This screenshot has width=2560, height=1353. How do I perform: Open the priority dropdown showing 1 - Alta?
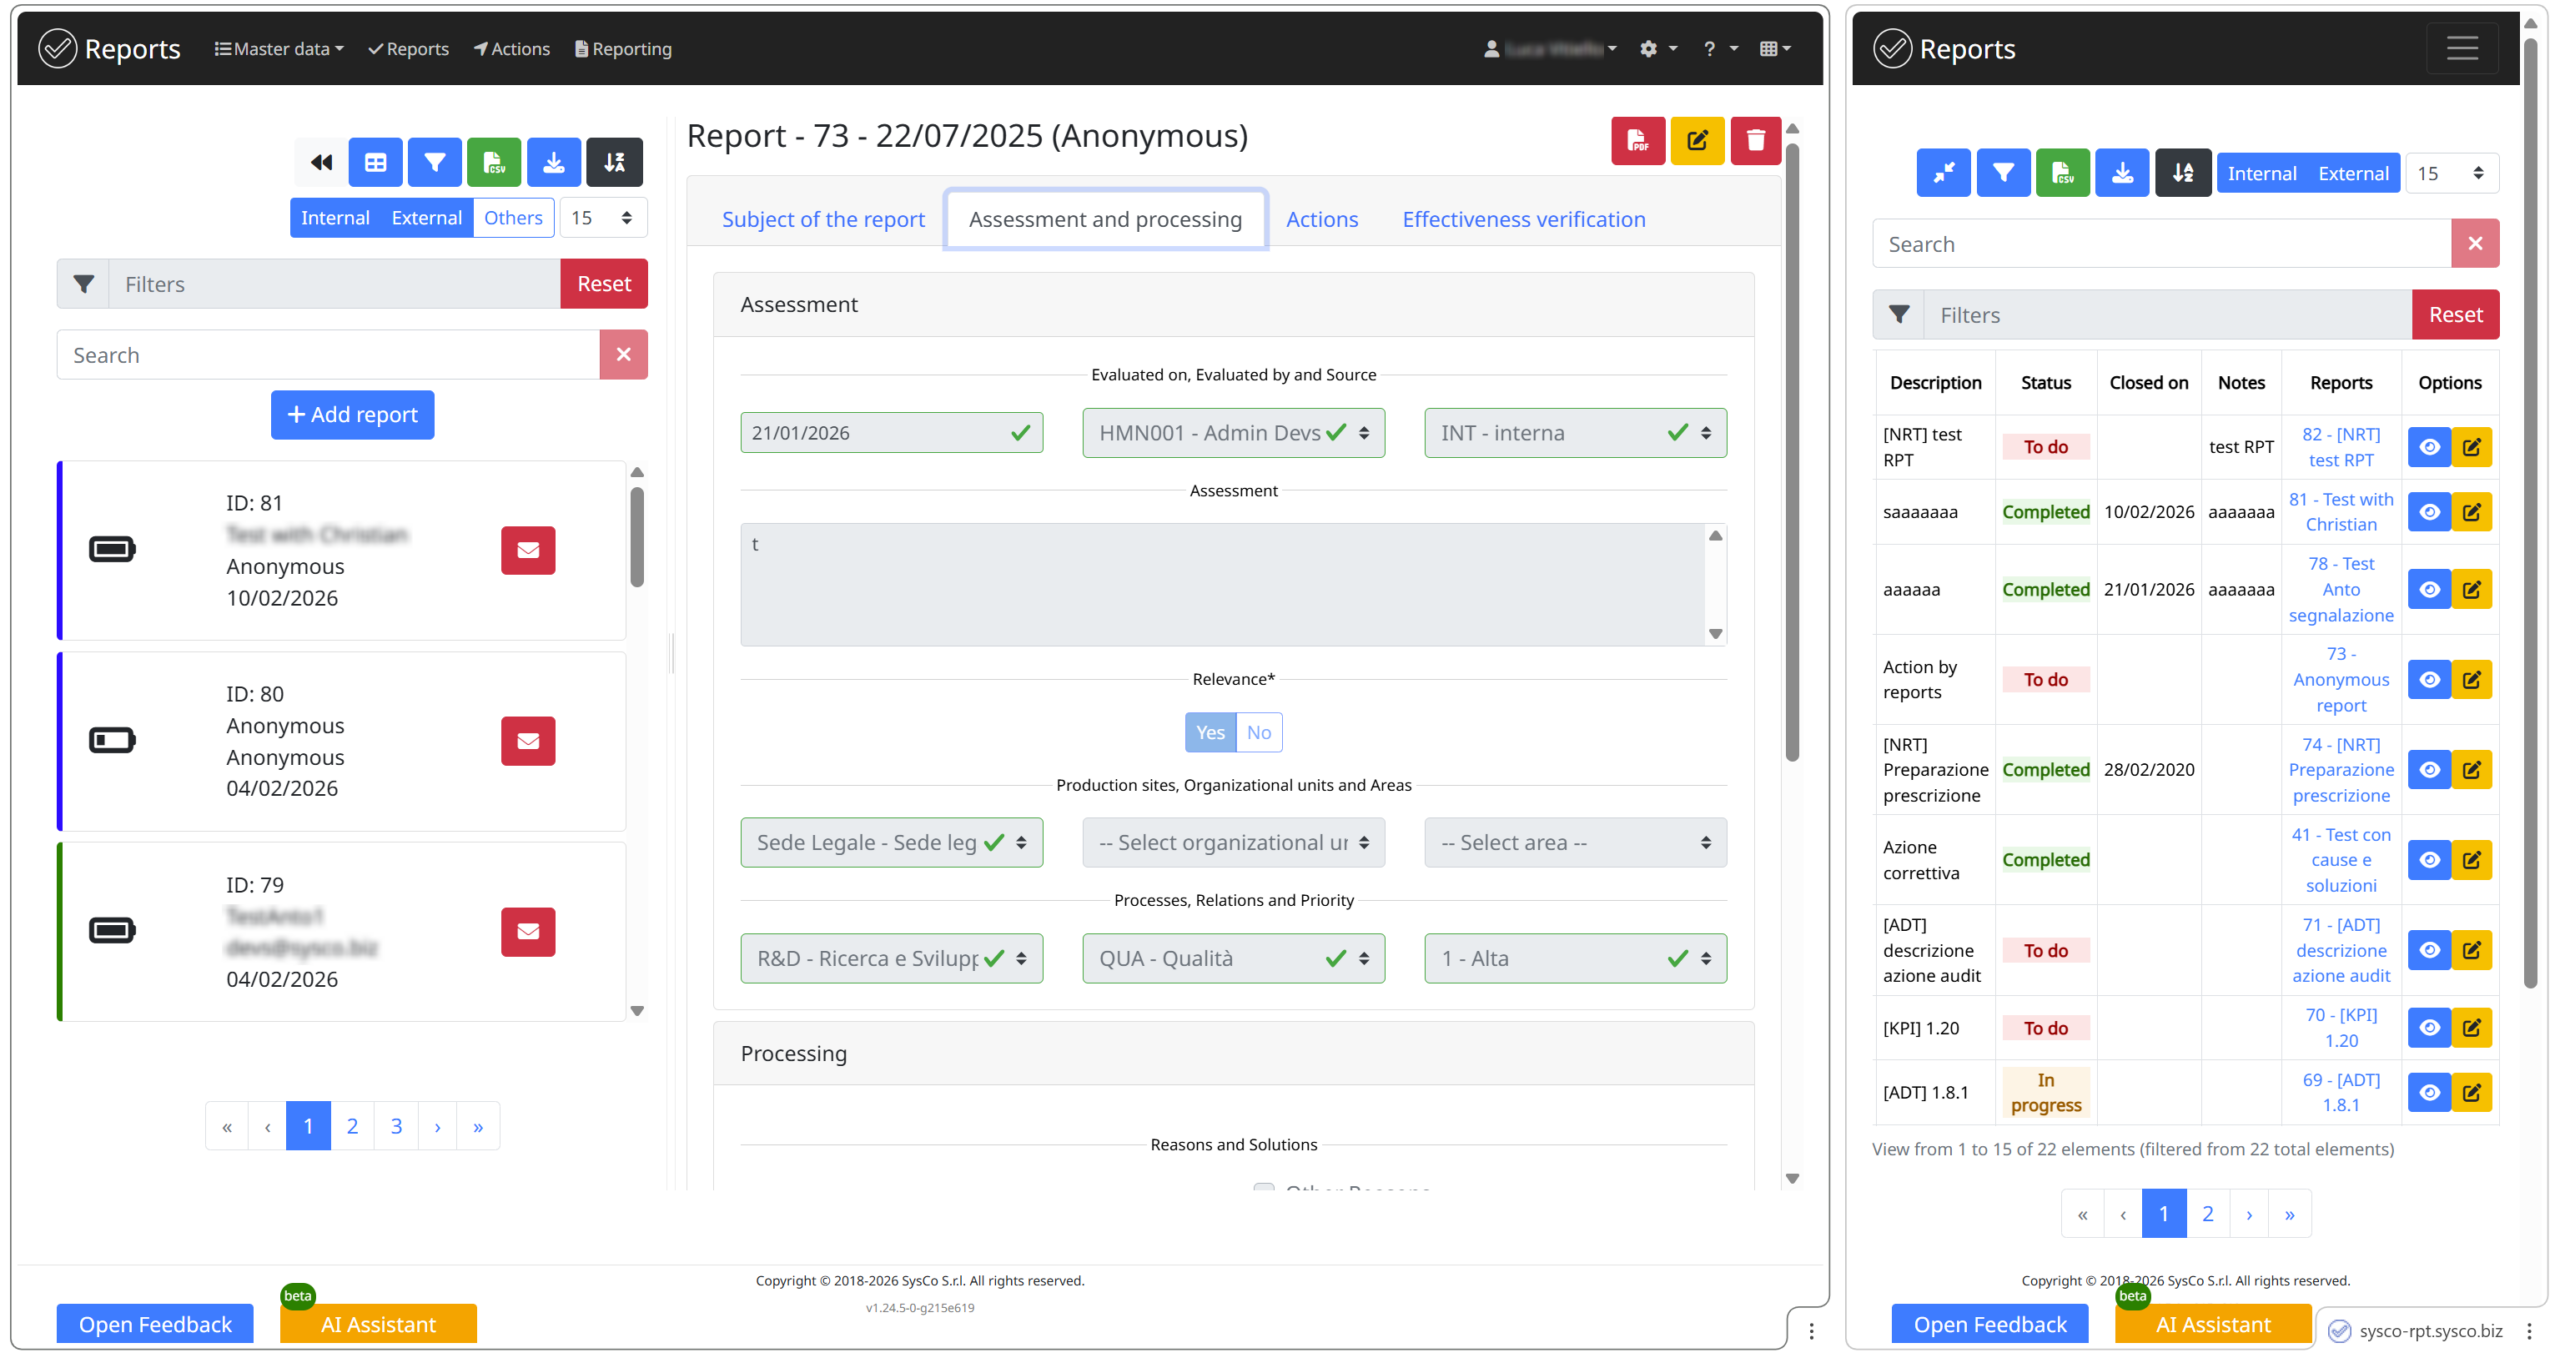point(1574,958)
